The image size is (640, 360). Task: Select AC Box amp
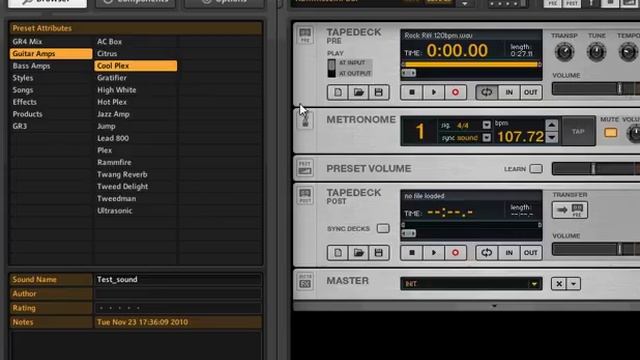pyautogui.click(x=136, y=42)
